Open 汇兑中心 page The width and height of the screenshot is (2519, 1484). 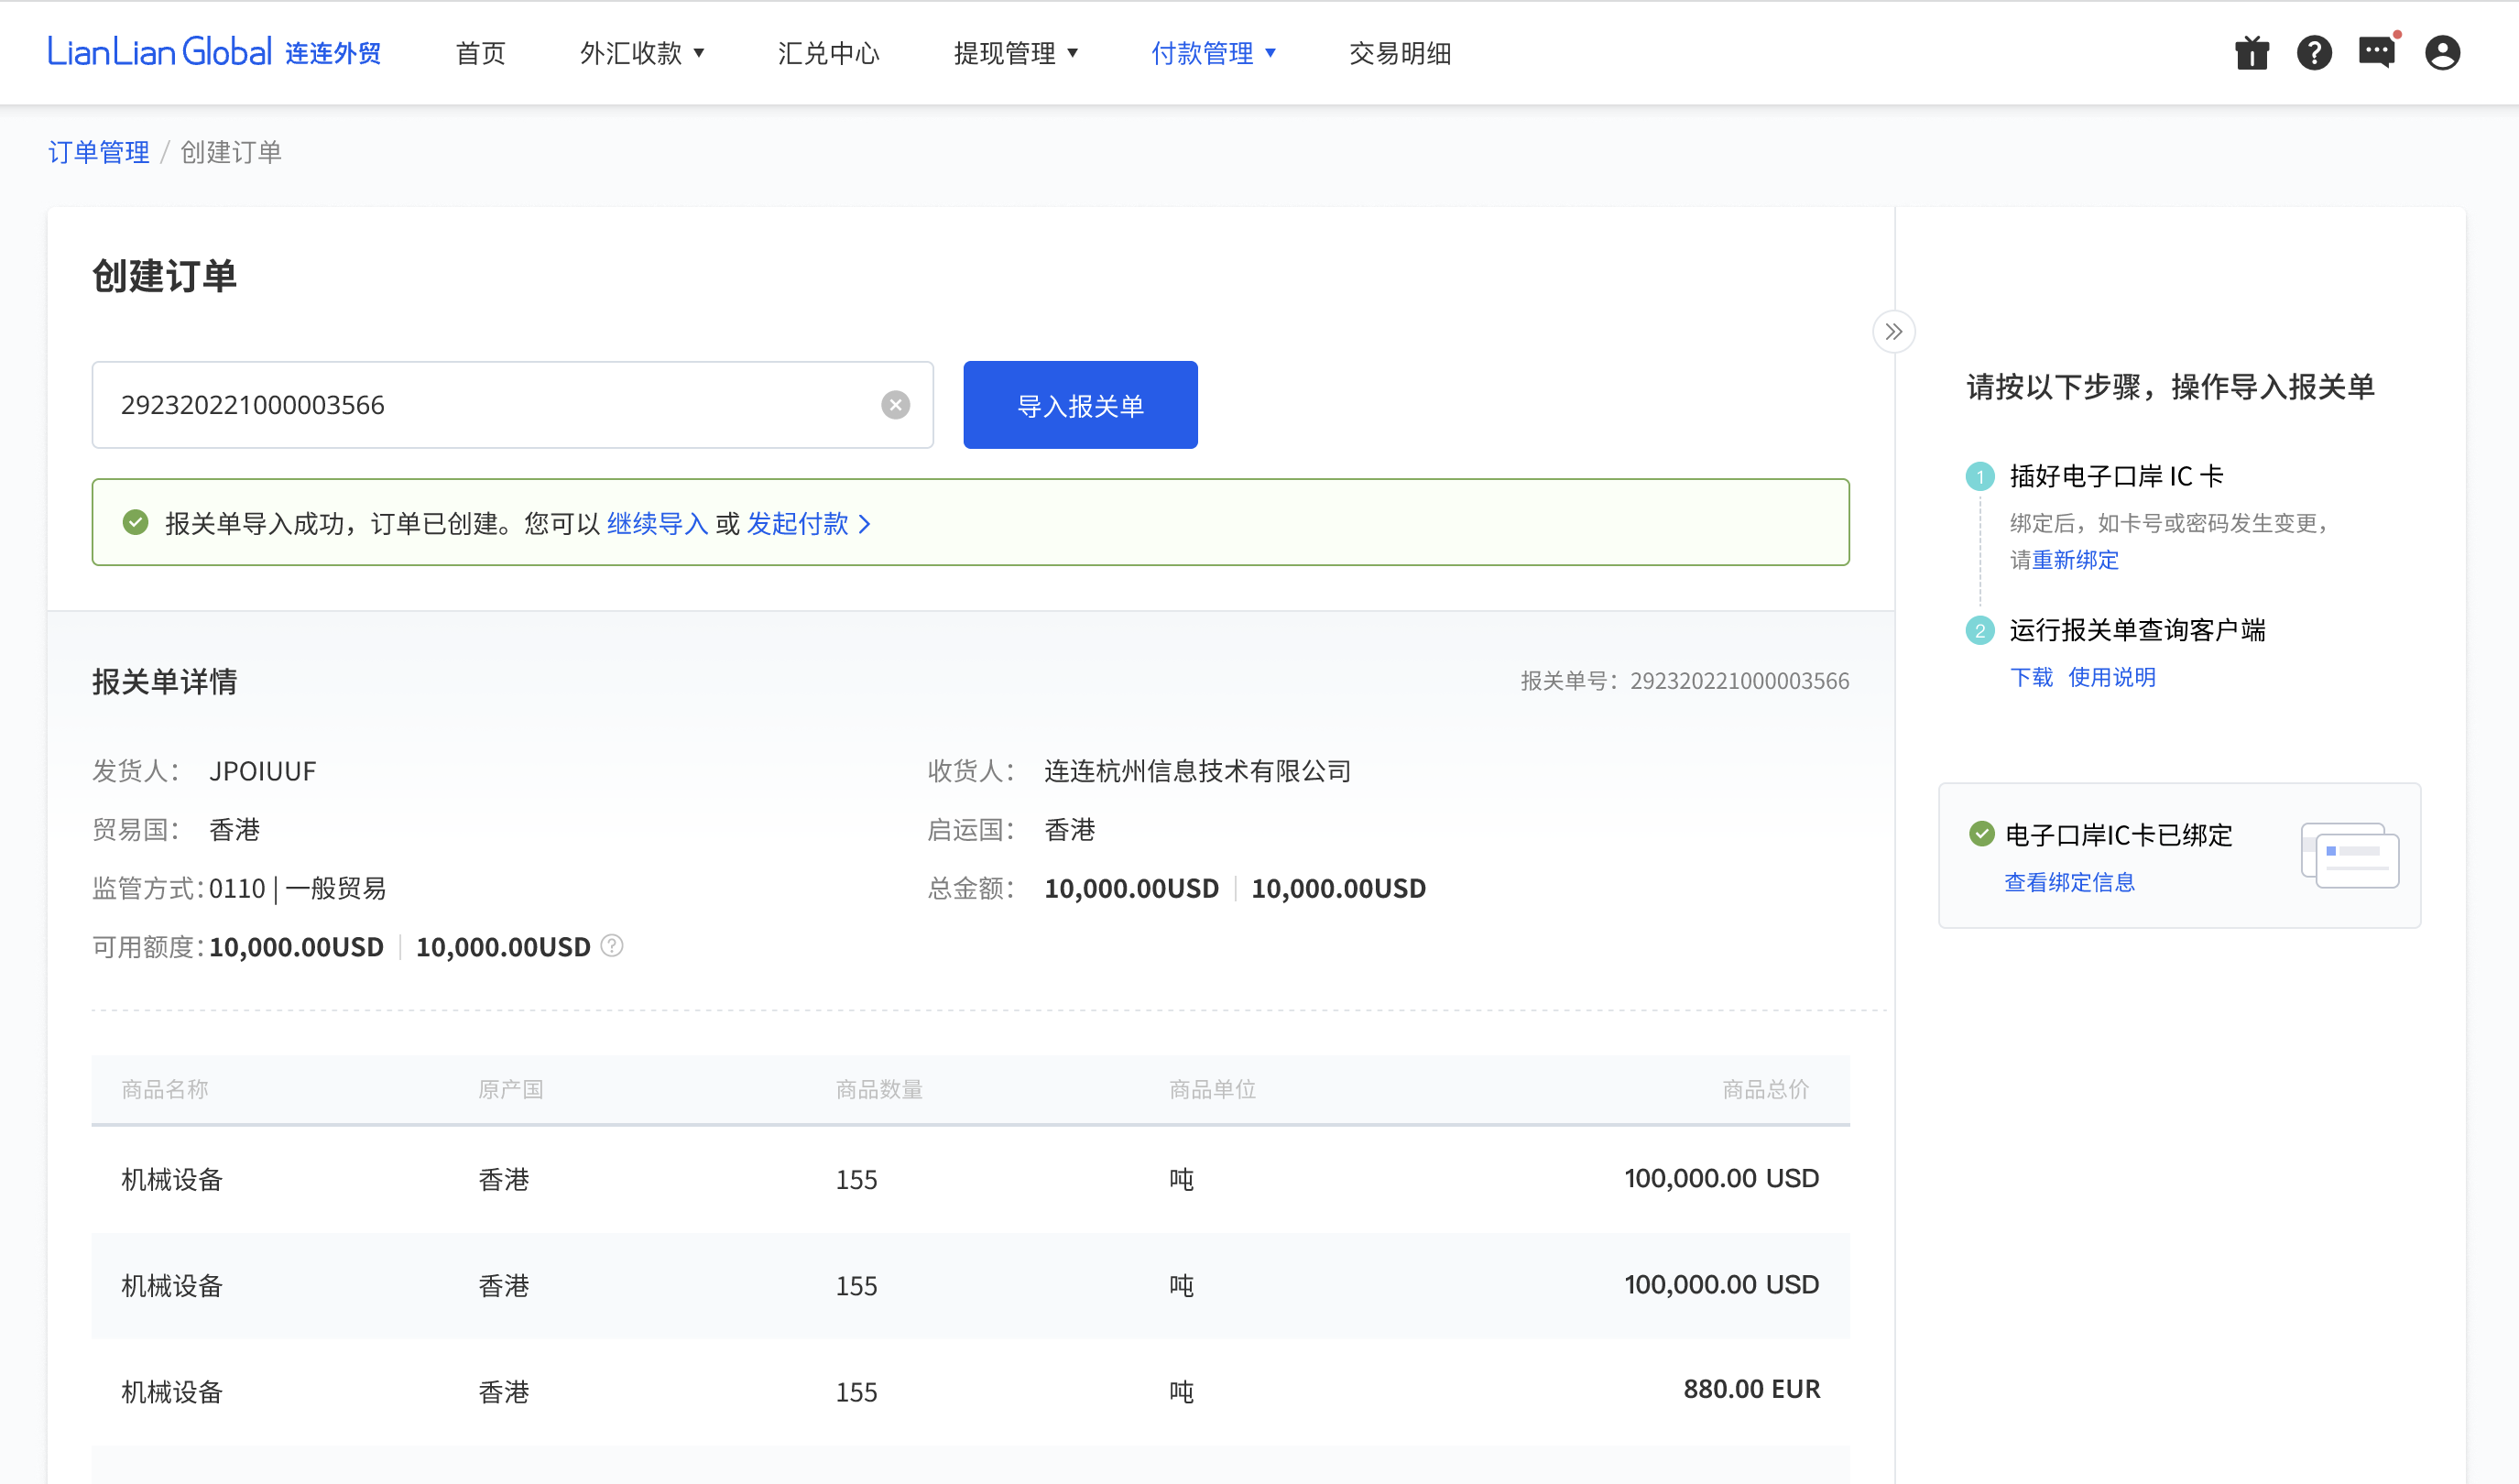click(x=828, y=53)
